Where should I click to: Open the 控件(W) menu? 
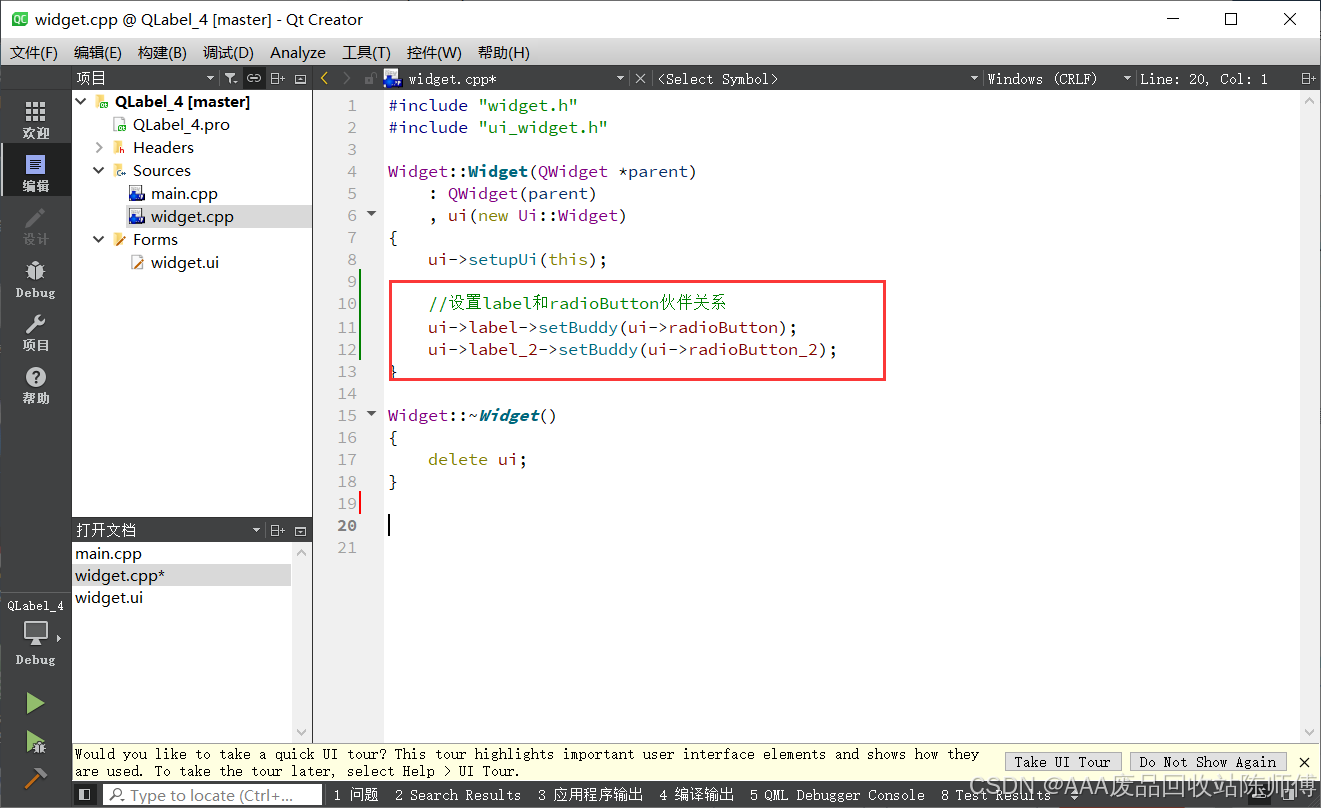434,52
